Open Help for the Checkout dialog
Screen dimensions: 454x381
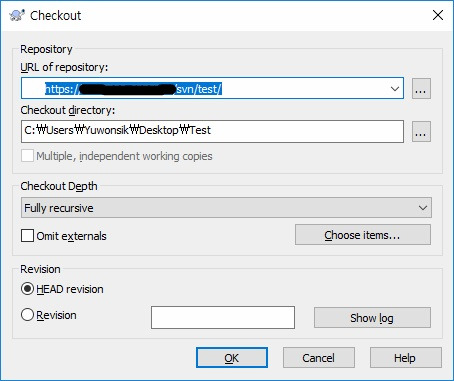(405, 358)
